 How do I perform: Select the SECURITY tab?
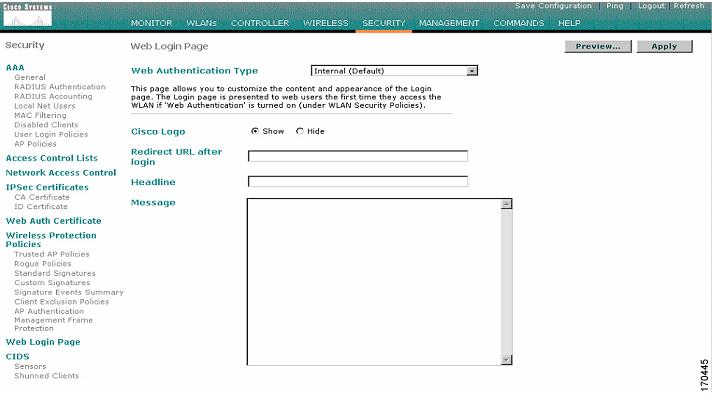click(x=384, y=23)
